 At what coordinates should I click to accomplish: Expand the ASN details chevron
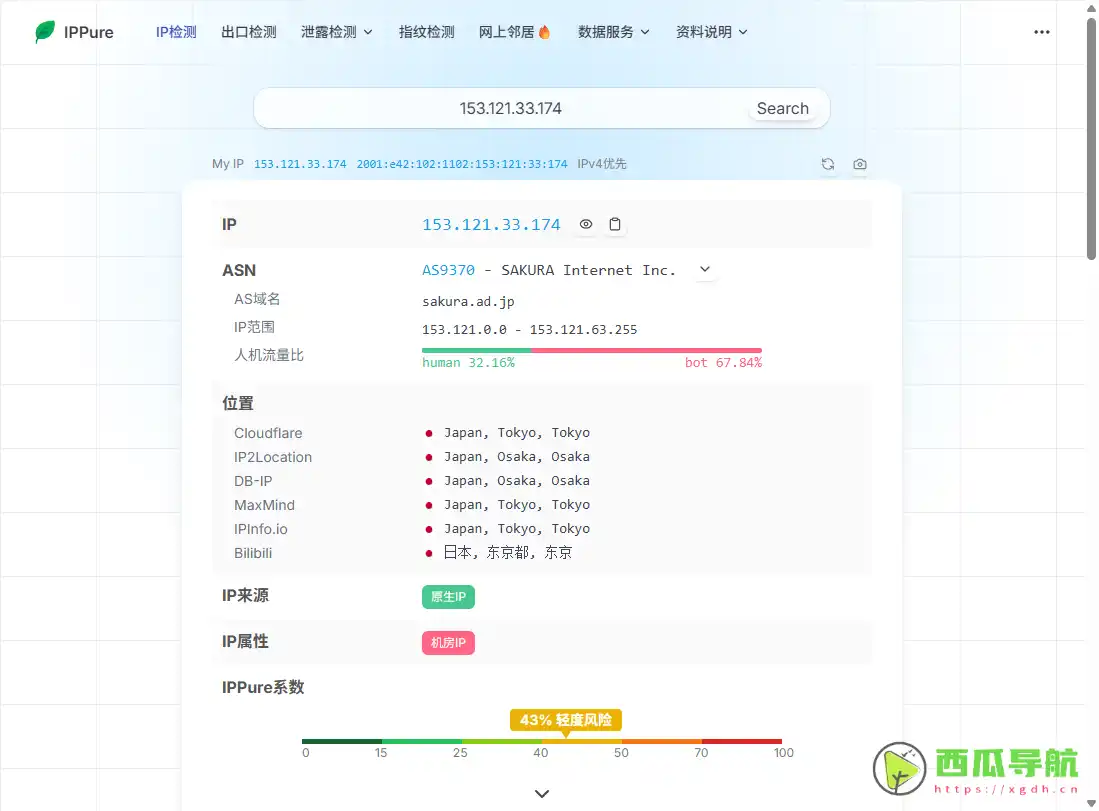tap(705, 270)
